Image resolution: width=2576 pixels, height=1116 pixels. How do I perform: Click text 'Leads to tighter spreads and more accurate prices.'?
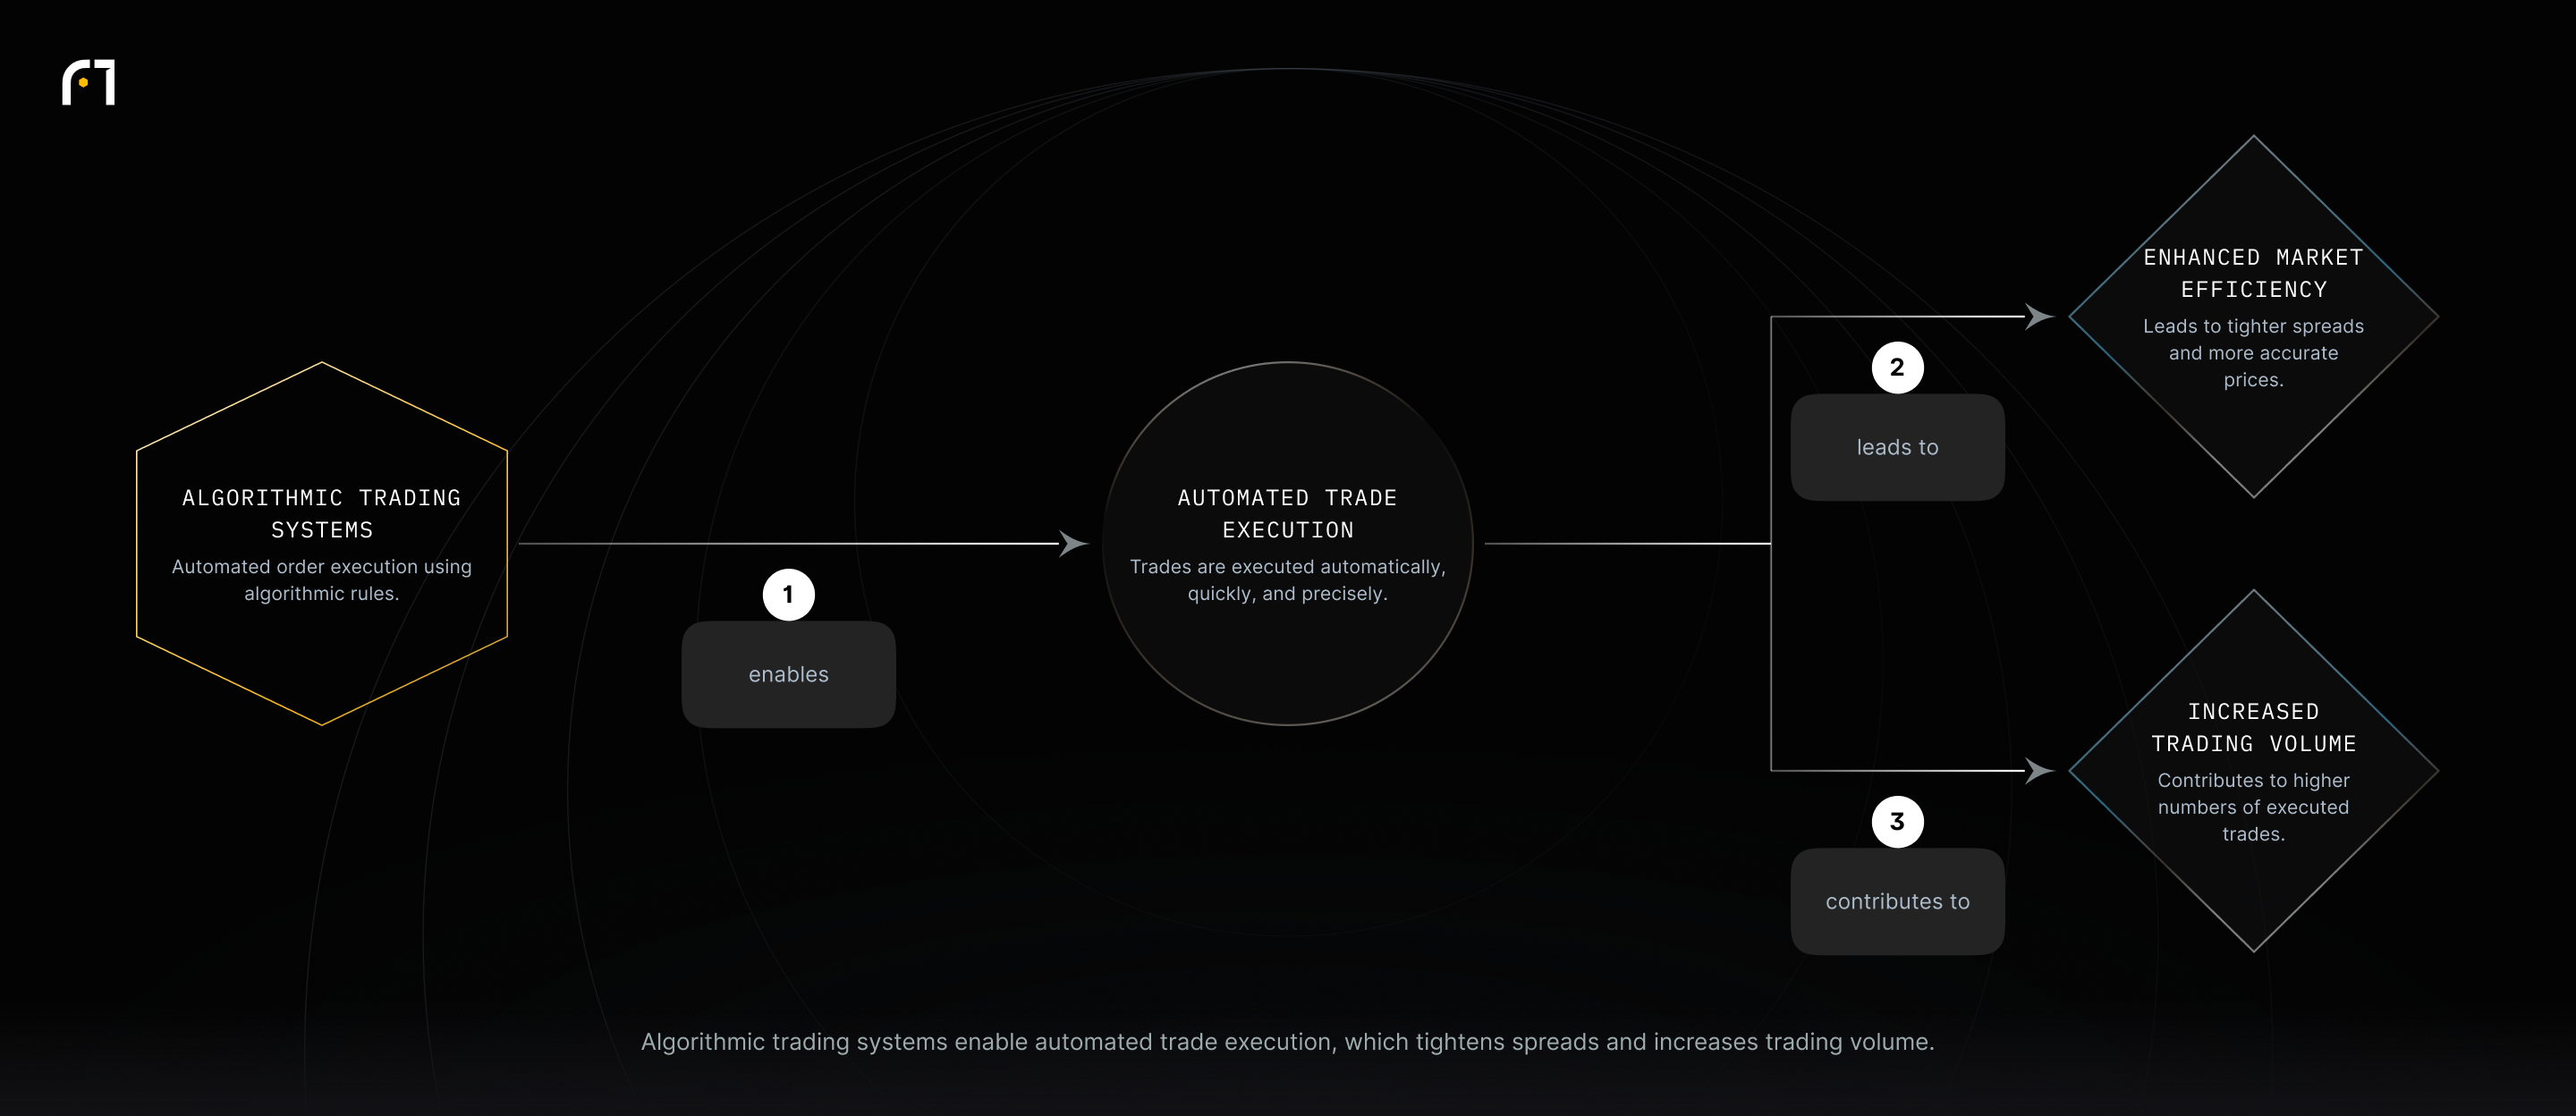2253,353
